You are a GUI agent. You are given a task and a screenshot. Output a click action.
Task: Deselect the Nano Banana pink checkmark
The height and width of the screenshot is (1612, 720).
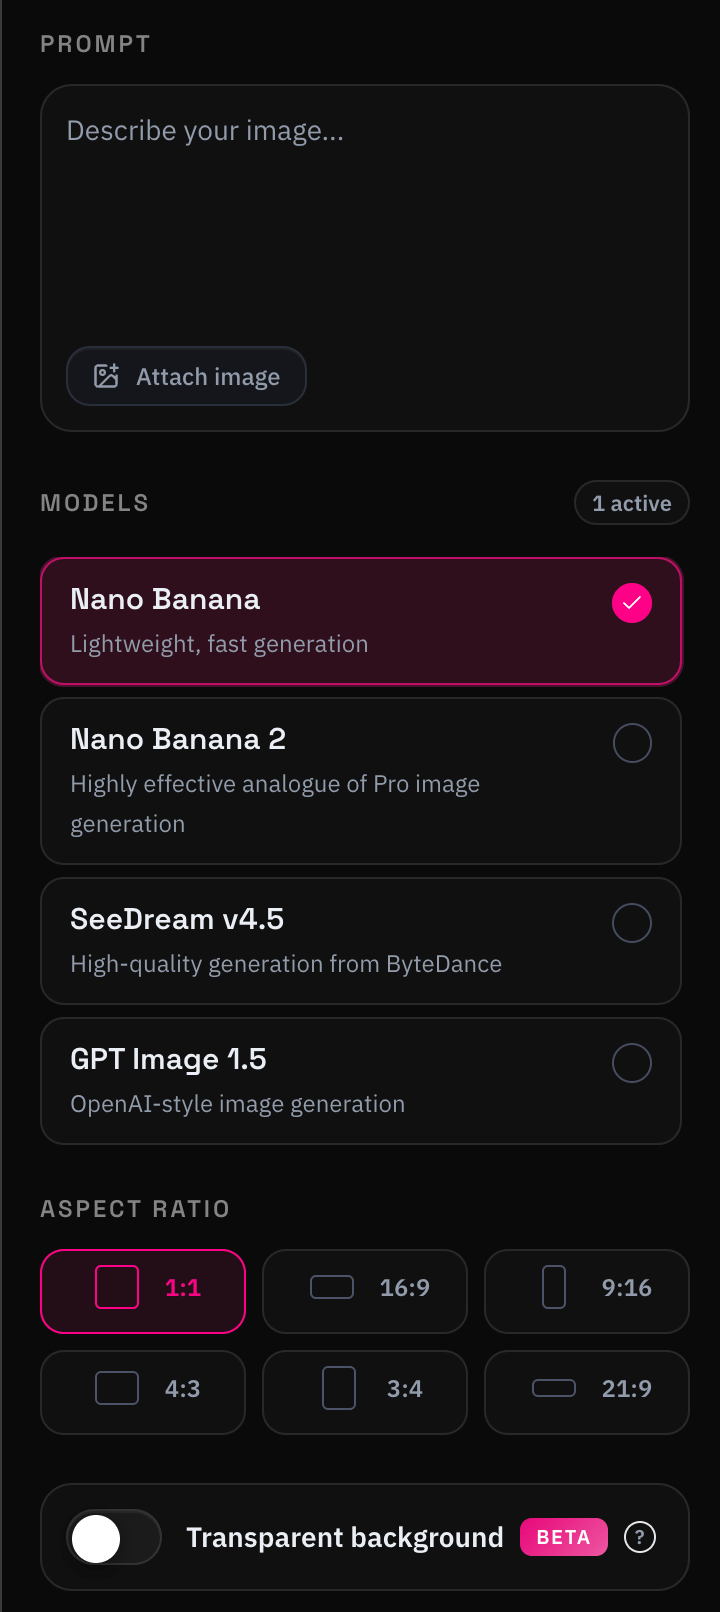632,603
